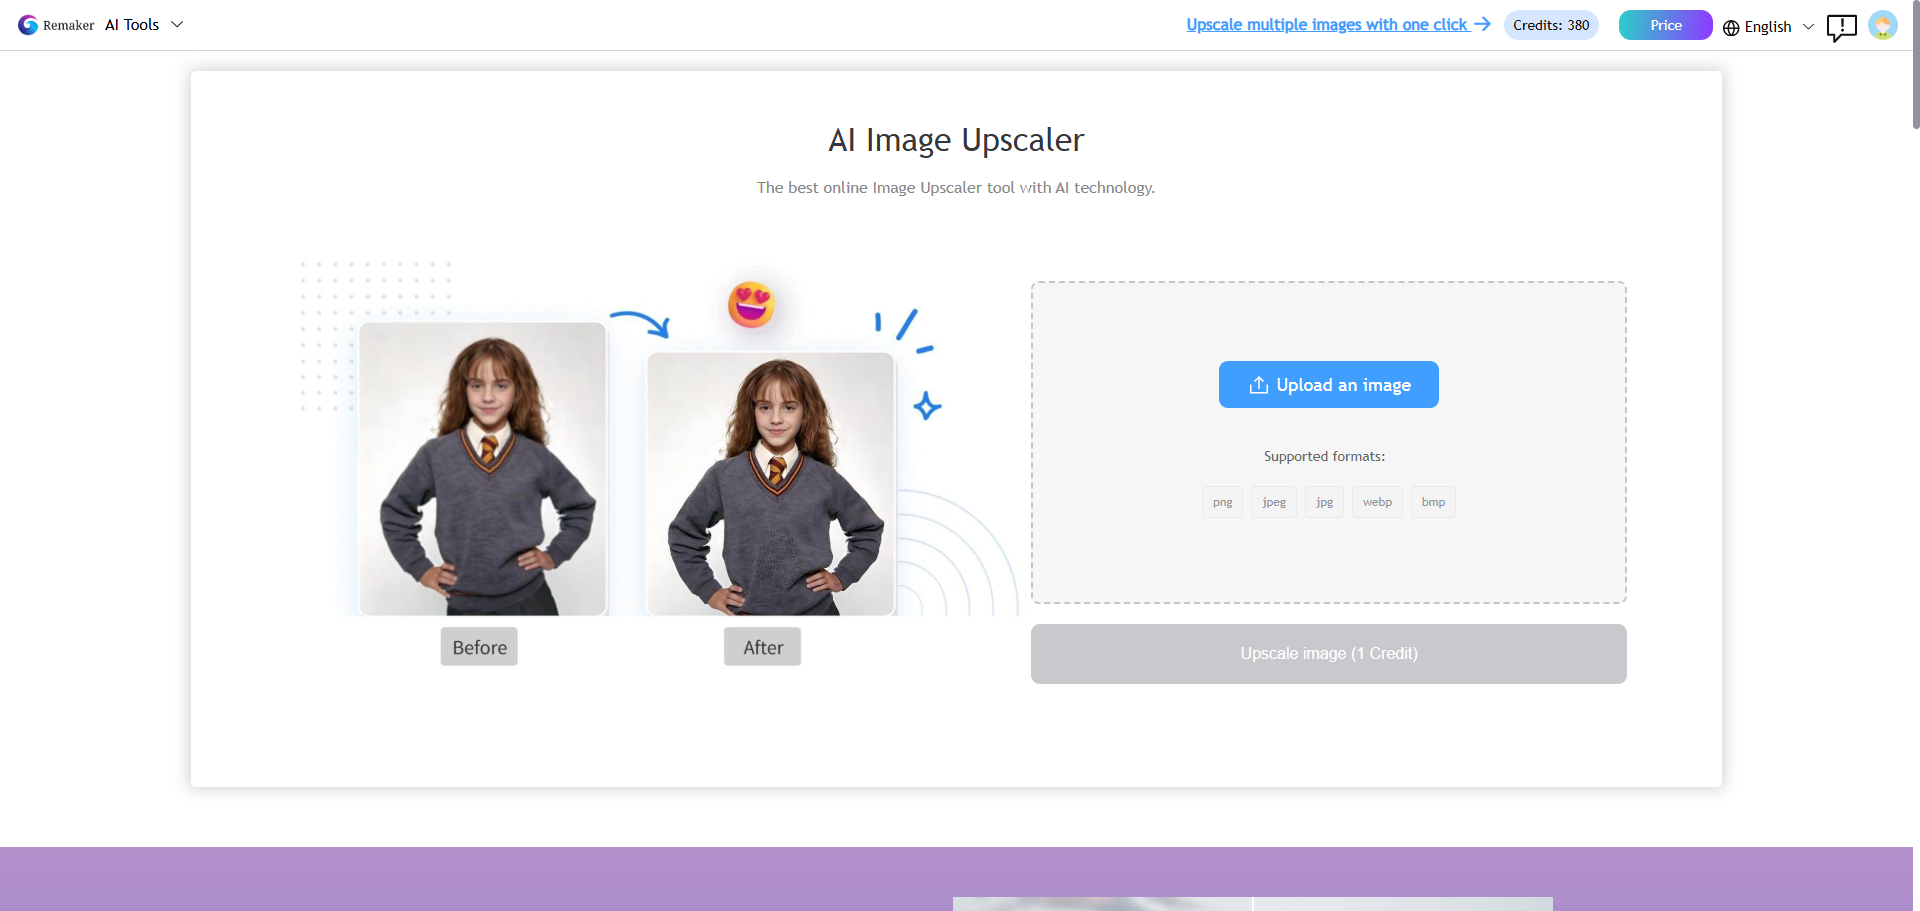This screenshot has height=911, width=1920.
Task: Click the Supported formats: label
Action: [1324, 456]
